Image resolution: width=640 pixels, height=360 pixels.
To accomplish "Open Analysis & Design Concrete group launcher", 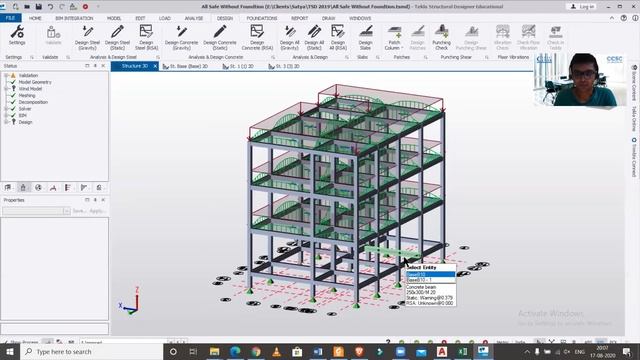I will pyautogui.click(x=273, y=57).
